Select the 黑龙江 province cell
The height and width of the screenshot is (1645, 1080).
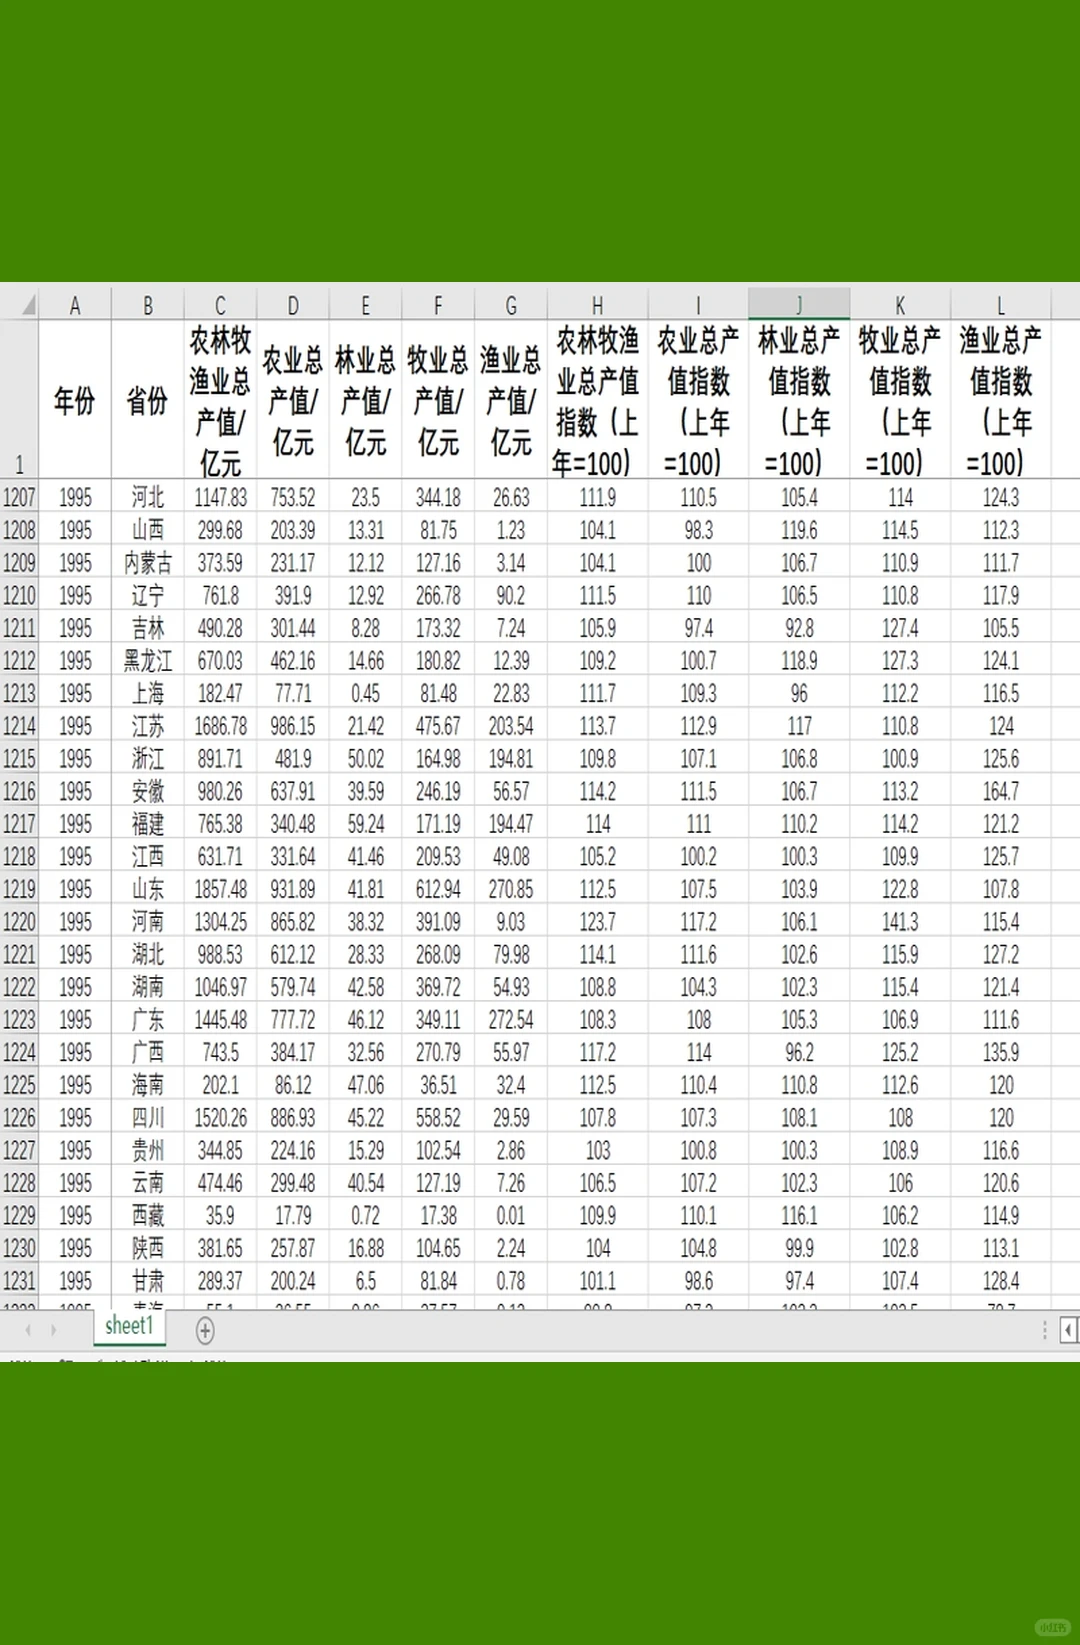point(148,661)
